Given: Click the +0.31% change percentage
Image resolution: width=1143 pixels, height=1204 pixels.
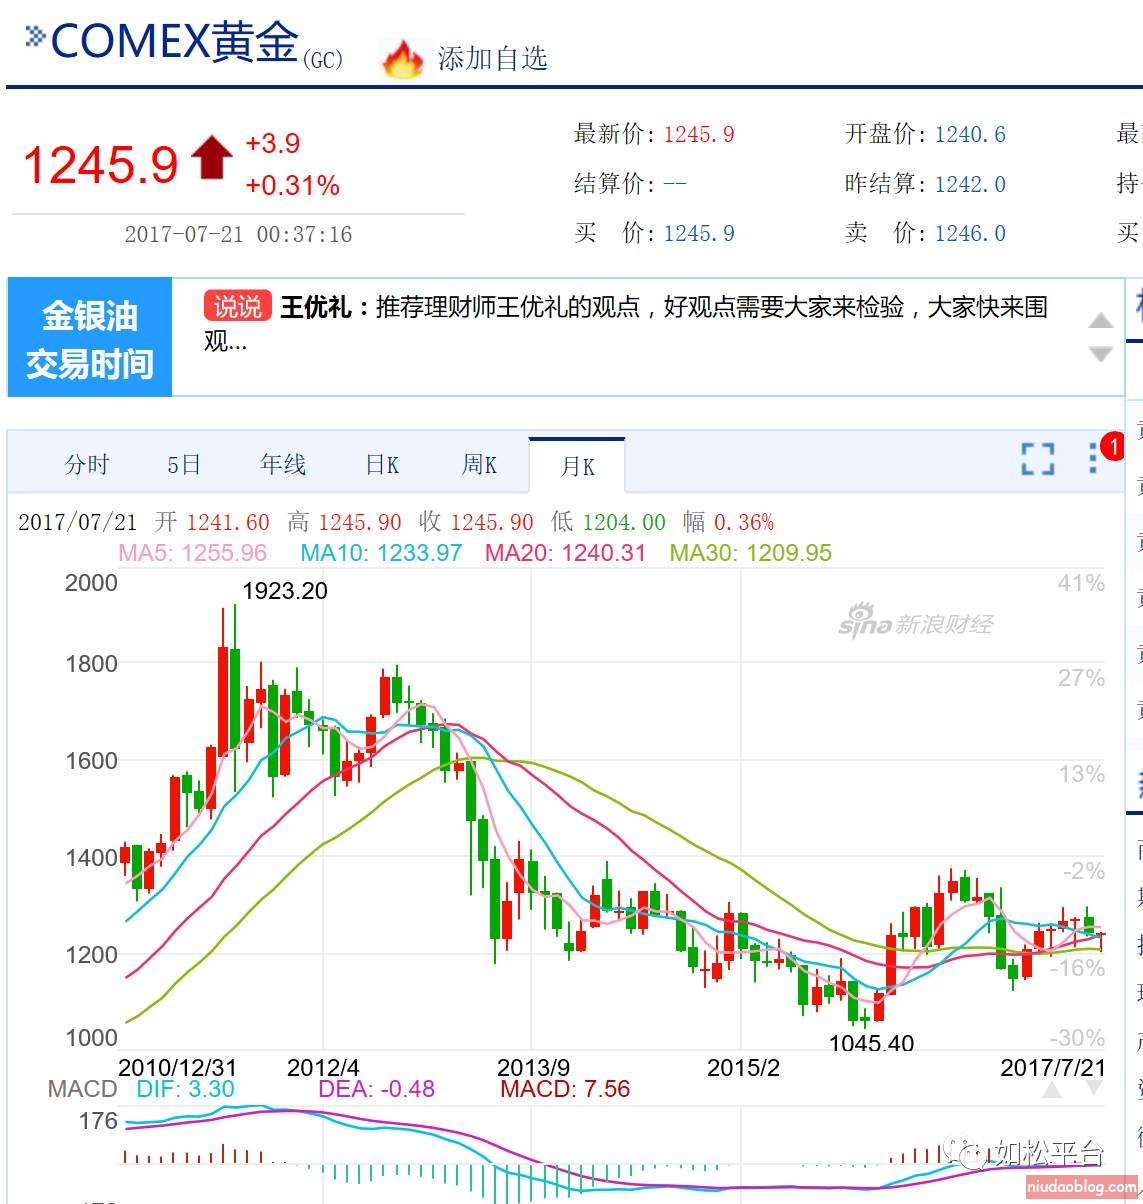Looking at the screenshot, I should point(293,186).
